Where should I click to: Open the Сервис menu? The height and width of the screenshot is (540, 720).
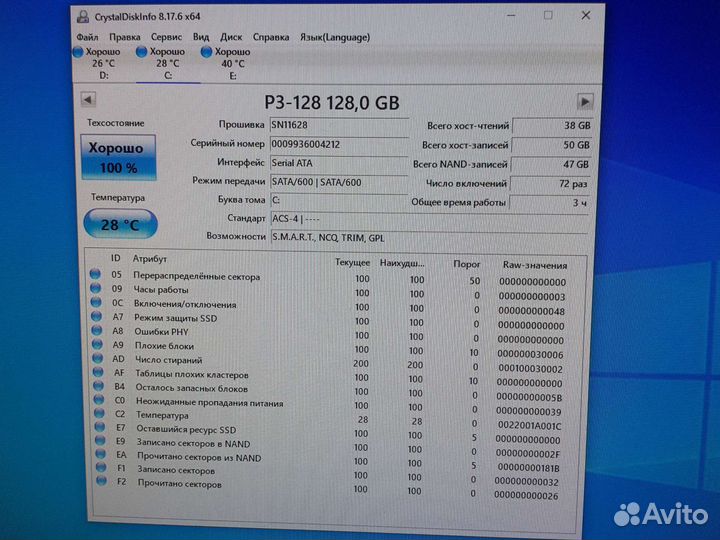click(x=166, y=37)
